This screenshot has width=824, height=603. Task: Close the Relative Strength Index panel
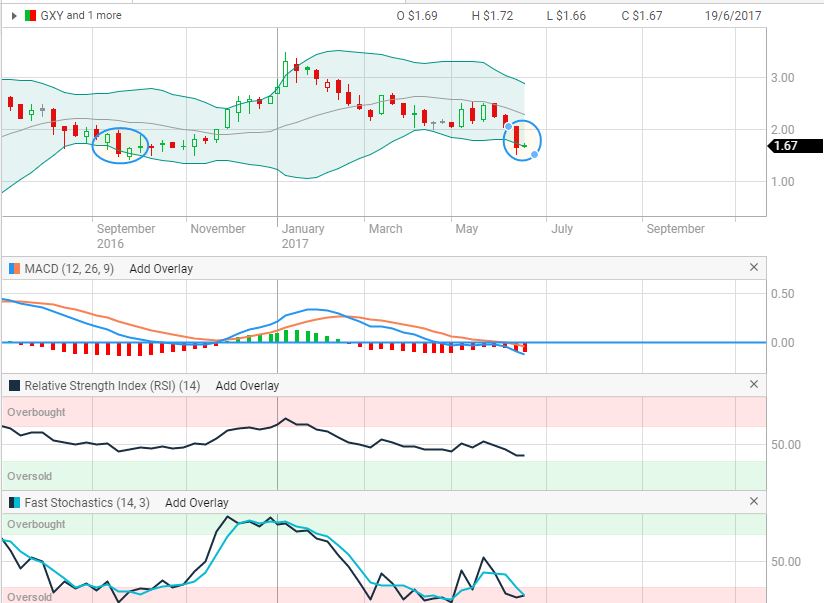pos(754,384)
